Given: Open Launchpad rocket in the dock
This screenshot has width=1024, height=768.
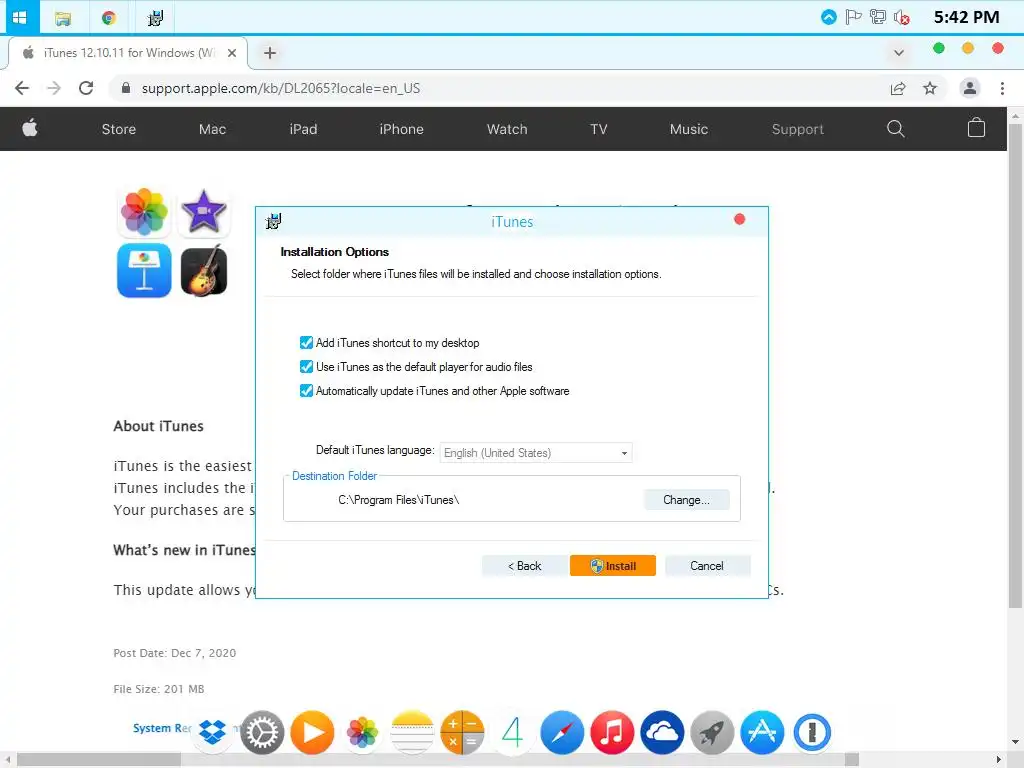Looking at the screenshot, I should 712,732.
